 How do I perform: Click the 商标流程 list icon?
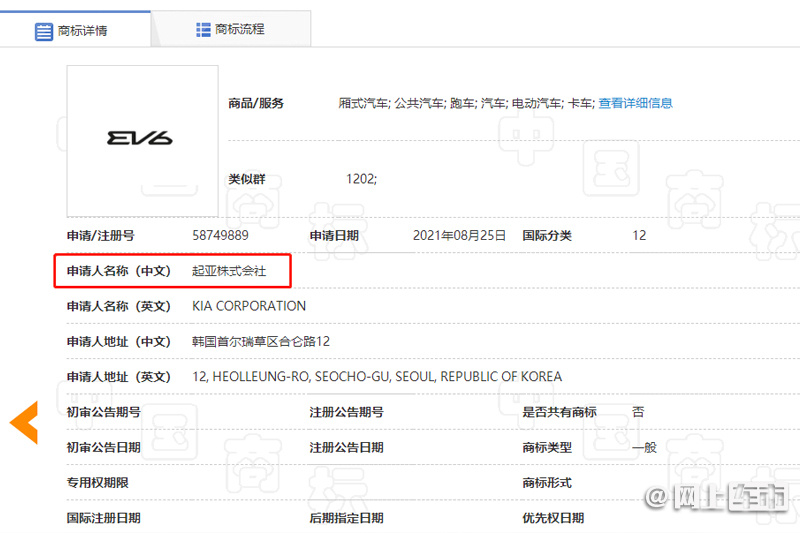click(203, 30)
